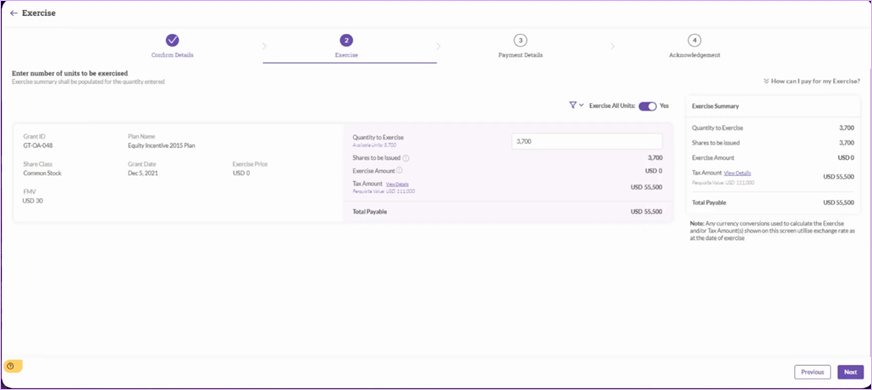Open the filter funnel icon
The height and width of the screenshot is (390, 872).
pyautogui.click(x=573, y=105)
